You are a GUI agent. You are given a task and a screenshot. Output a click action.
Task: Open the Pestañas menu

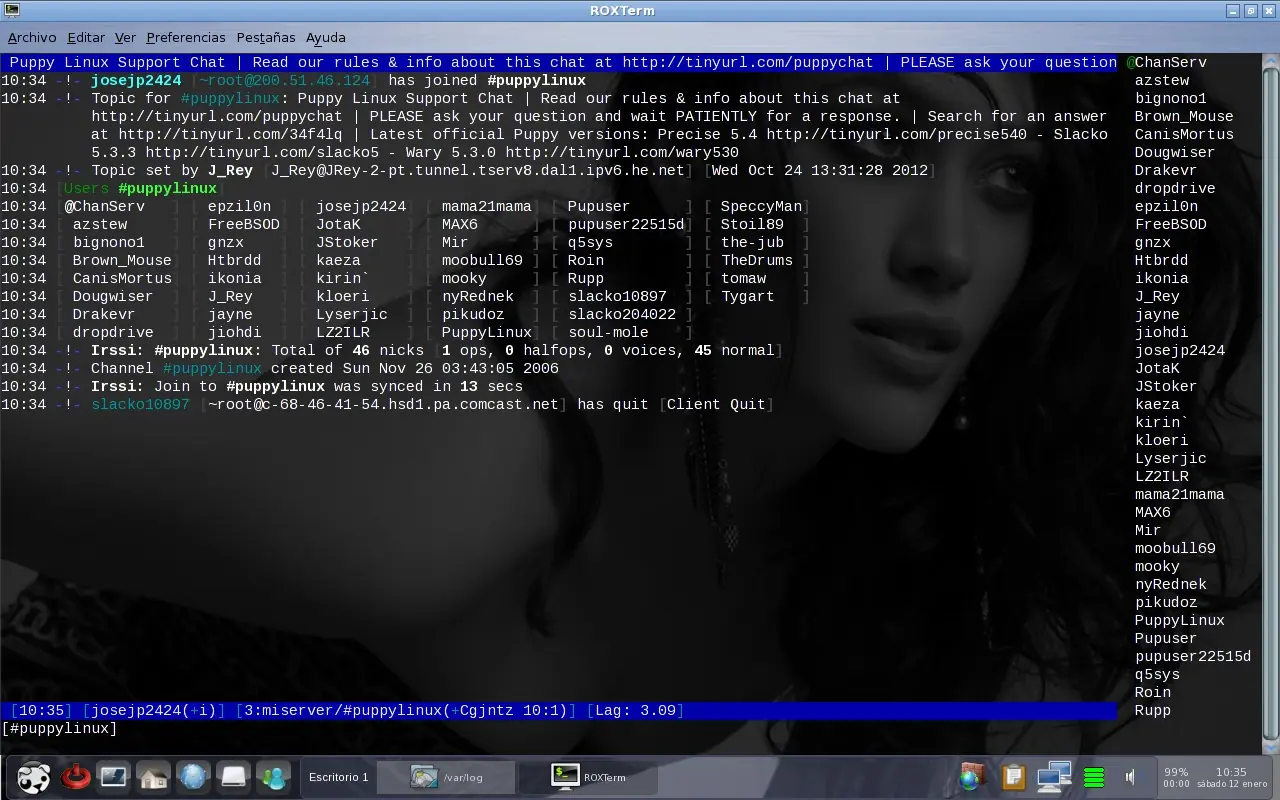(266, 37)
